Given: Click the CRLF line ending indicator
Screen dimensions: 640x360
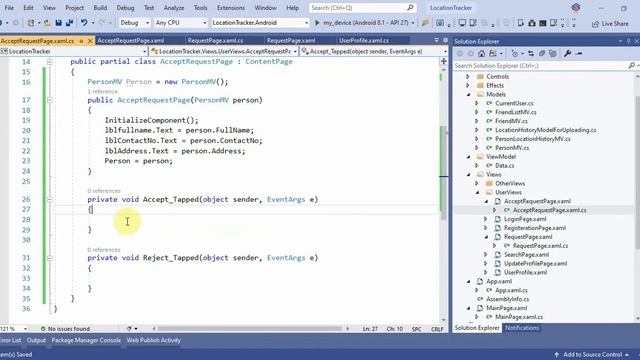Looking at the screenshot, I should coord(437,329).
